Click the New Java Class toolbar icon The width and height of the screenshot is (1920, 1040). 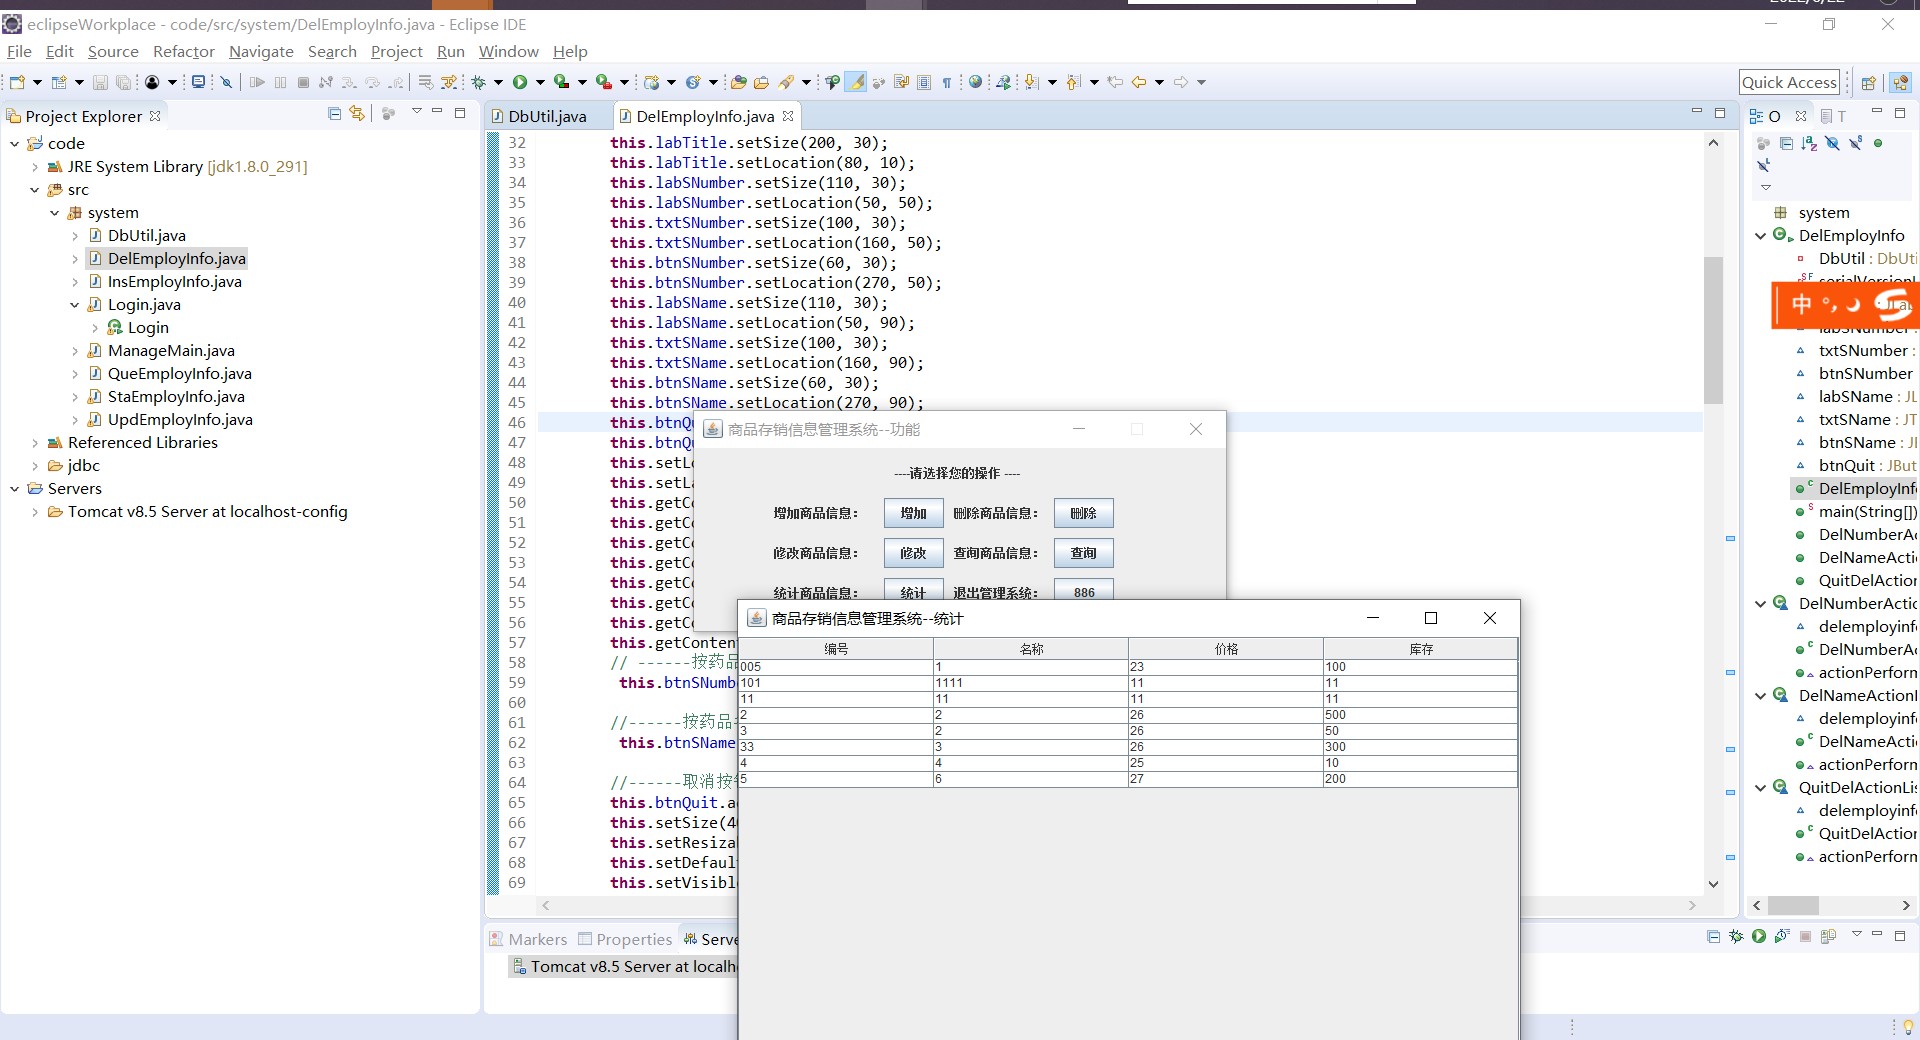(692, 82)
